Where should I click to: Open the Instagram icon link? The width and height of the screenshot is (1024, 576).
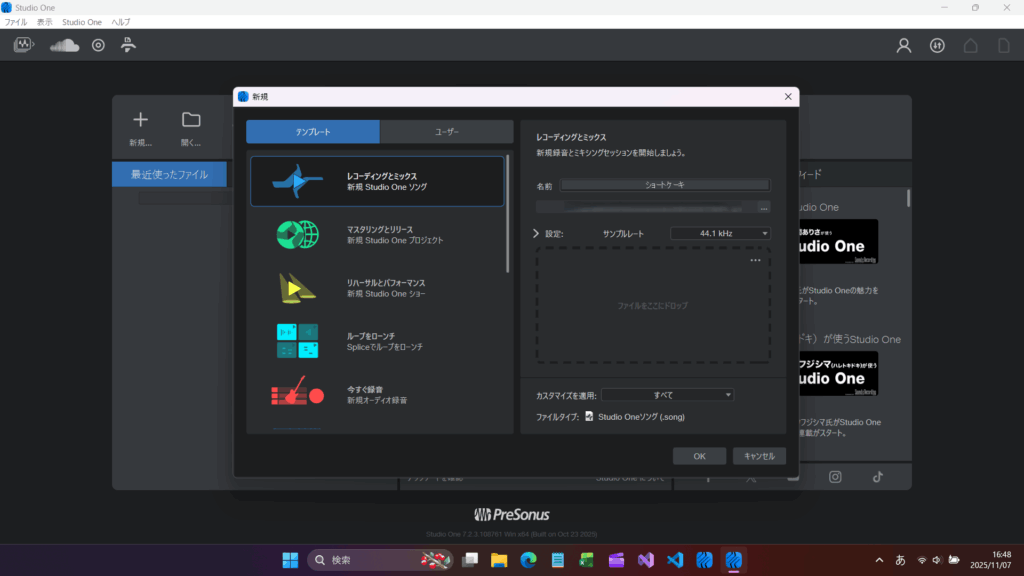[x=835, y=477]
